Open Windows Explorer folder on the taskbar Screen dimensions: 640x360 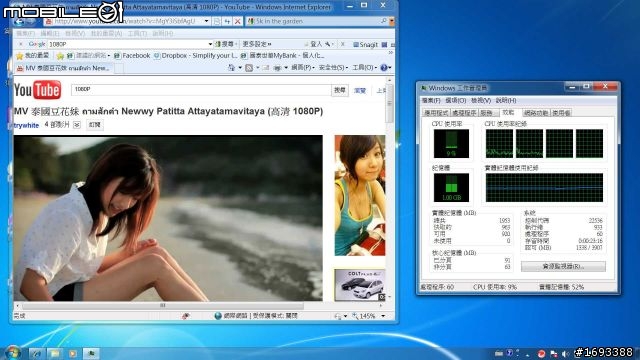tap(54, 353)
